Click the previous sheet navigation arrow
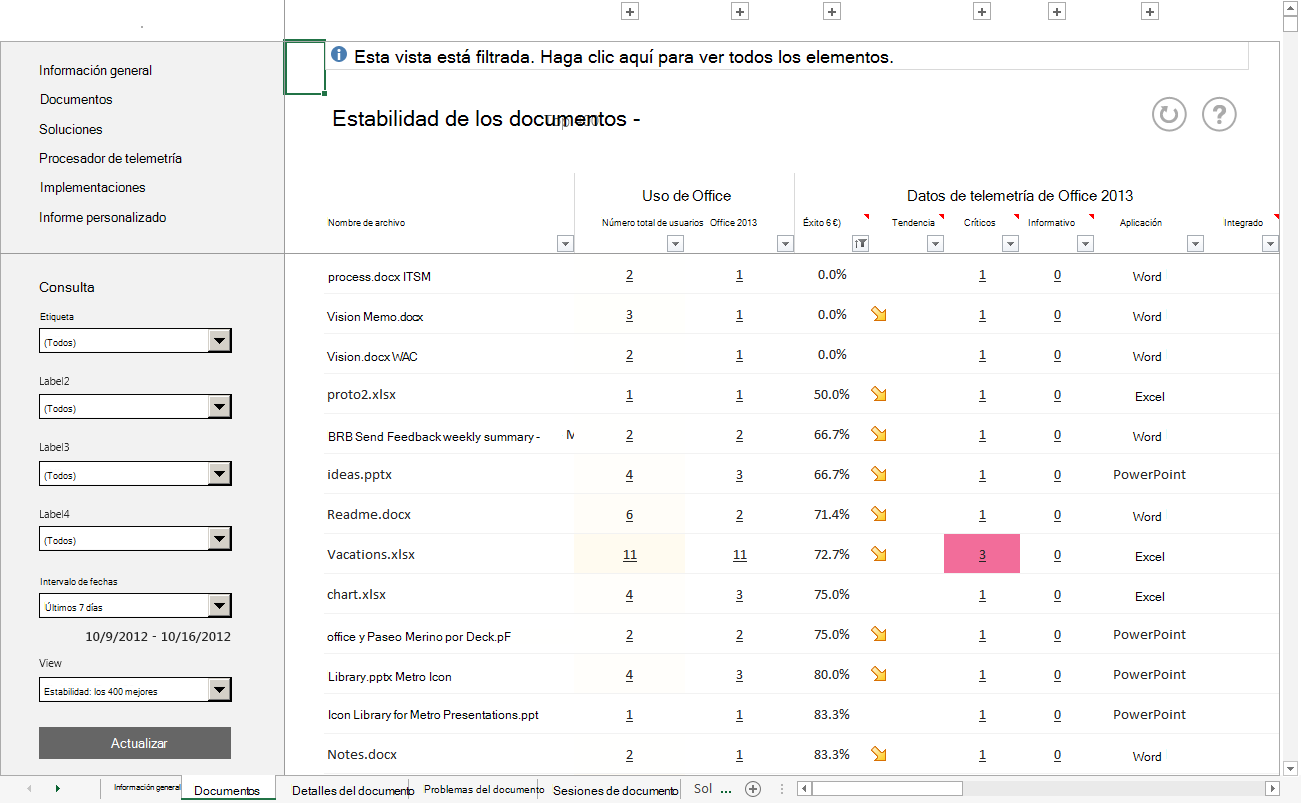The width and height of the screenshot is (1301, 803). 29,789
